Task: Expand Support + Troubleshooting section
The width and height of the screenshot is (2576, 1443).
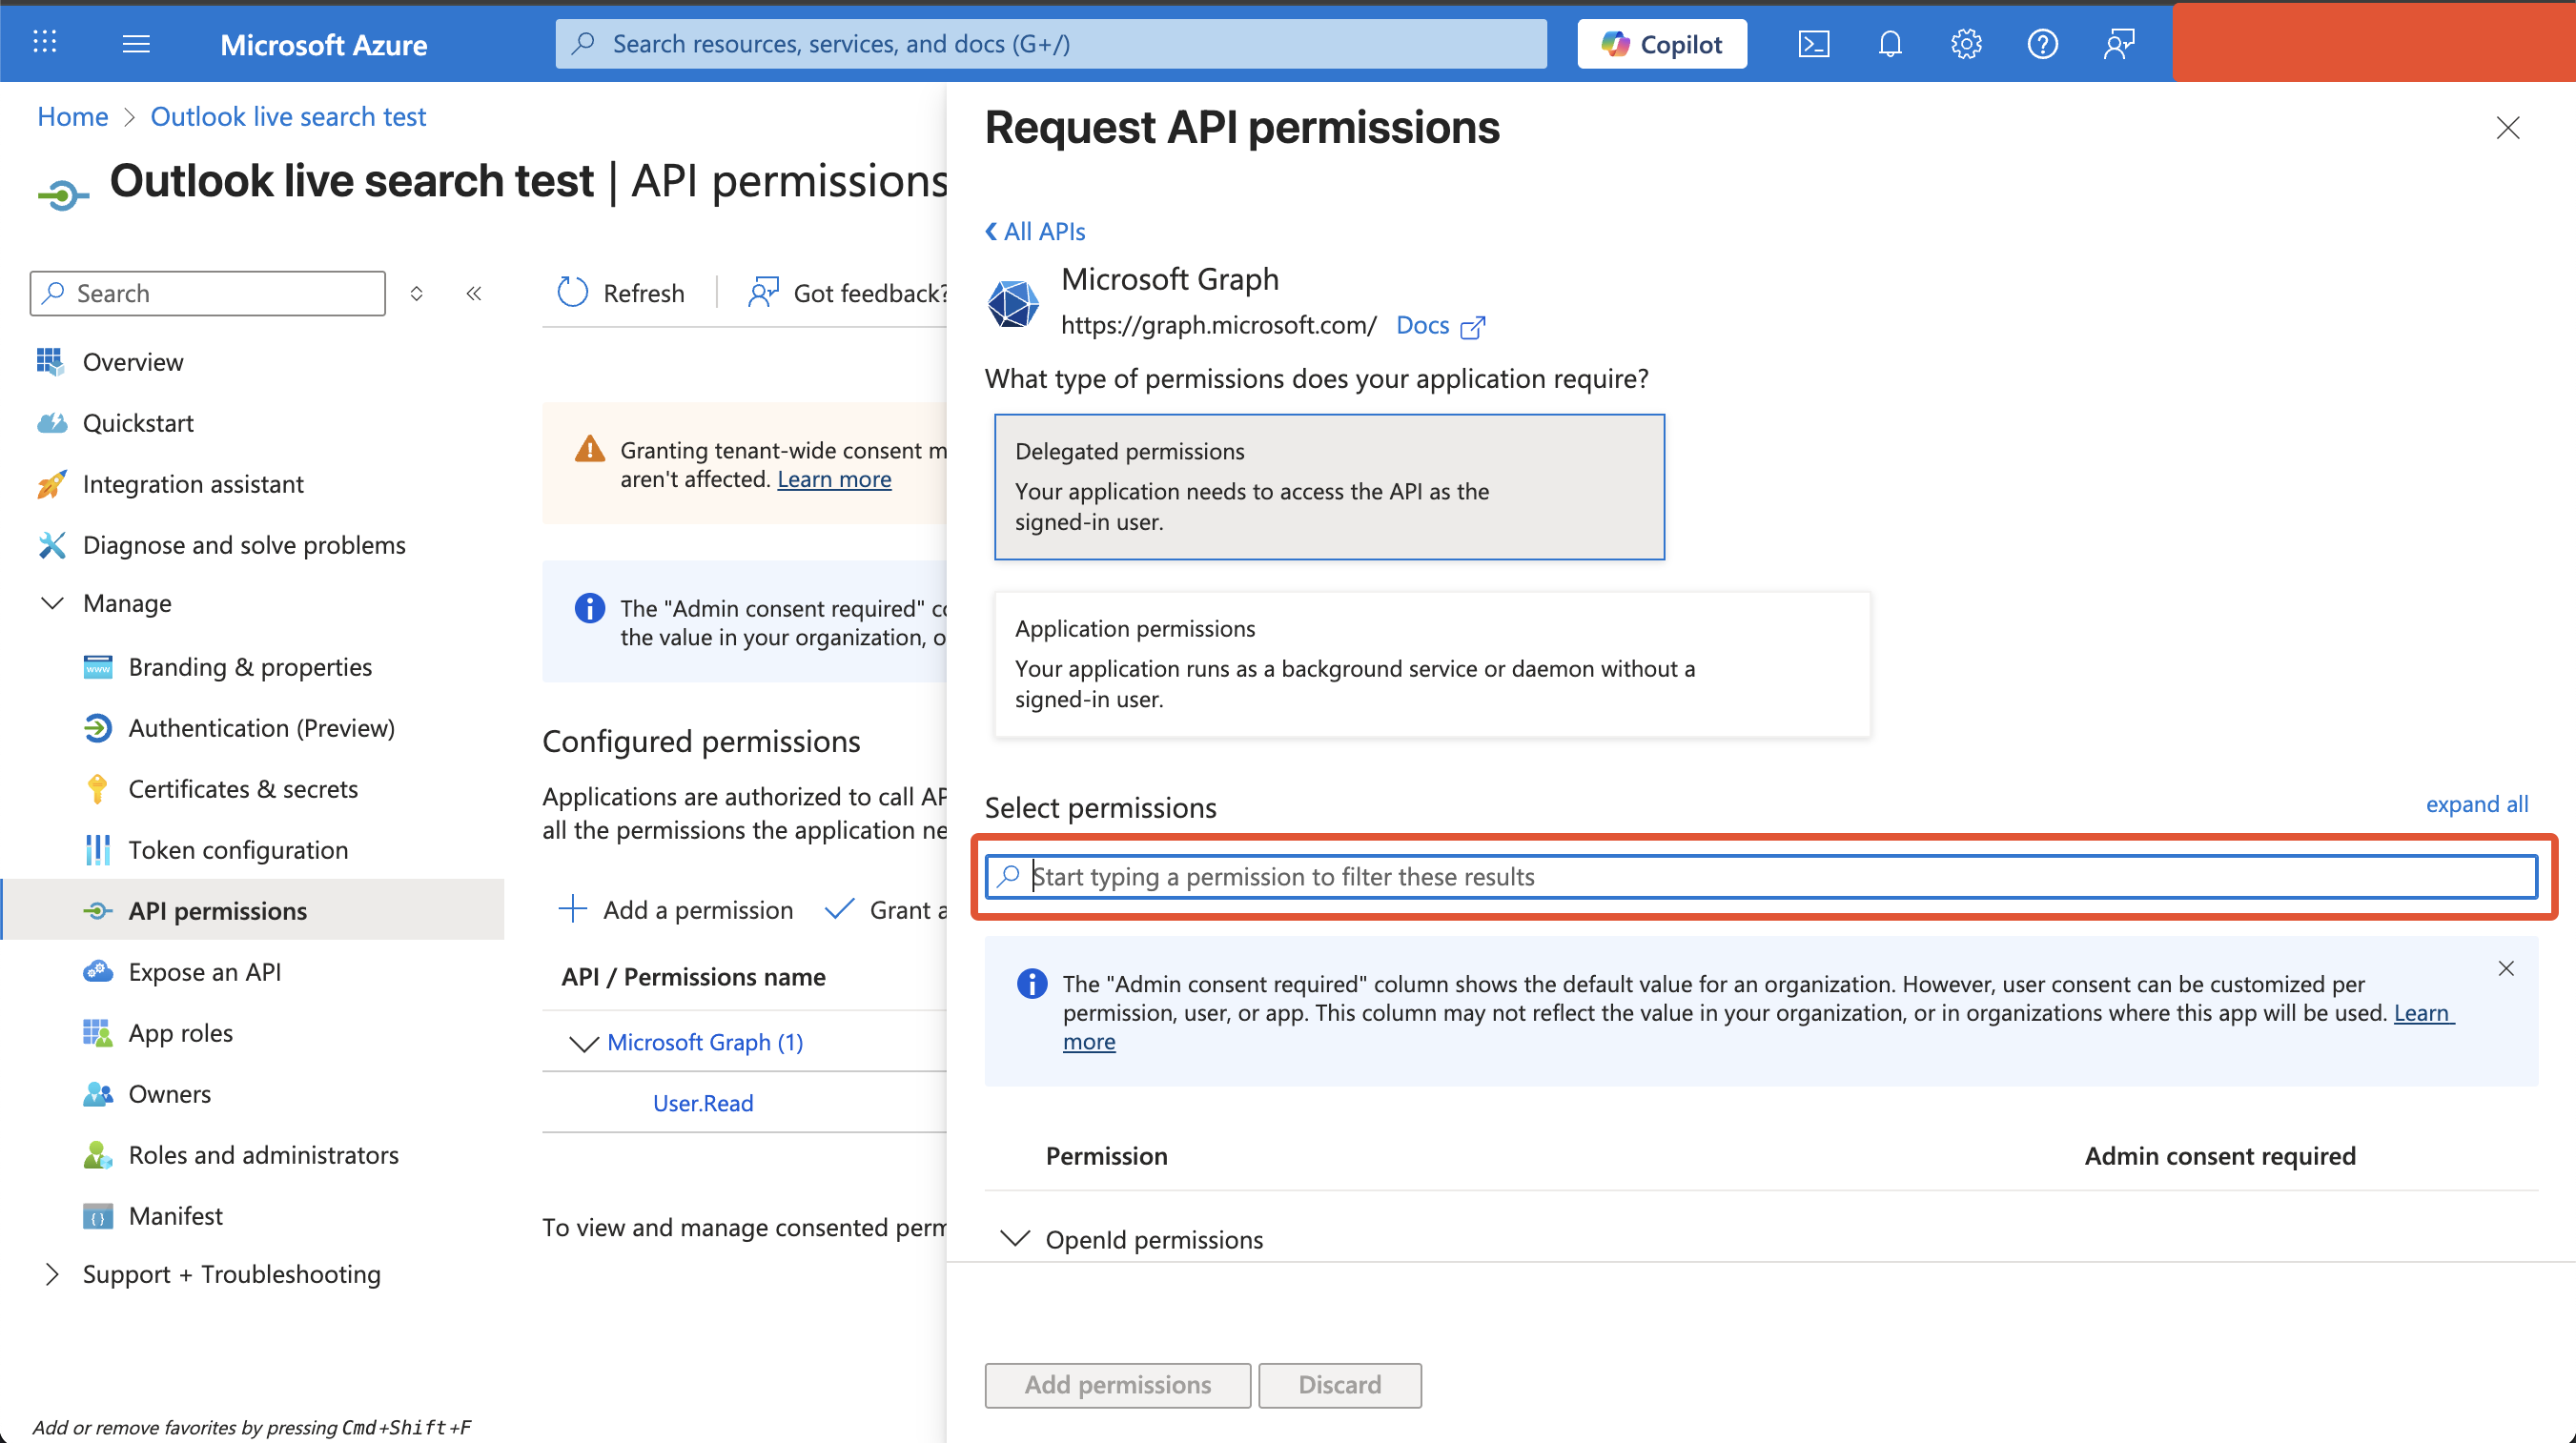Action: 52,1274
